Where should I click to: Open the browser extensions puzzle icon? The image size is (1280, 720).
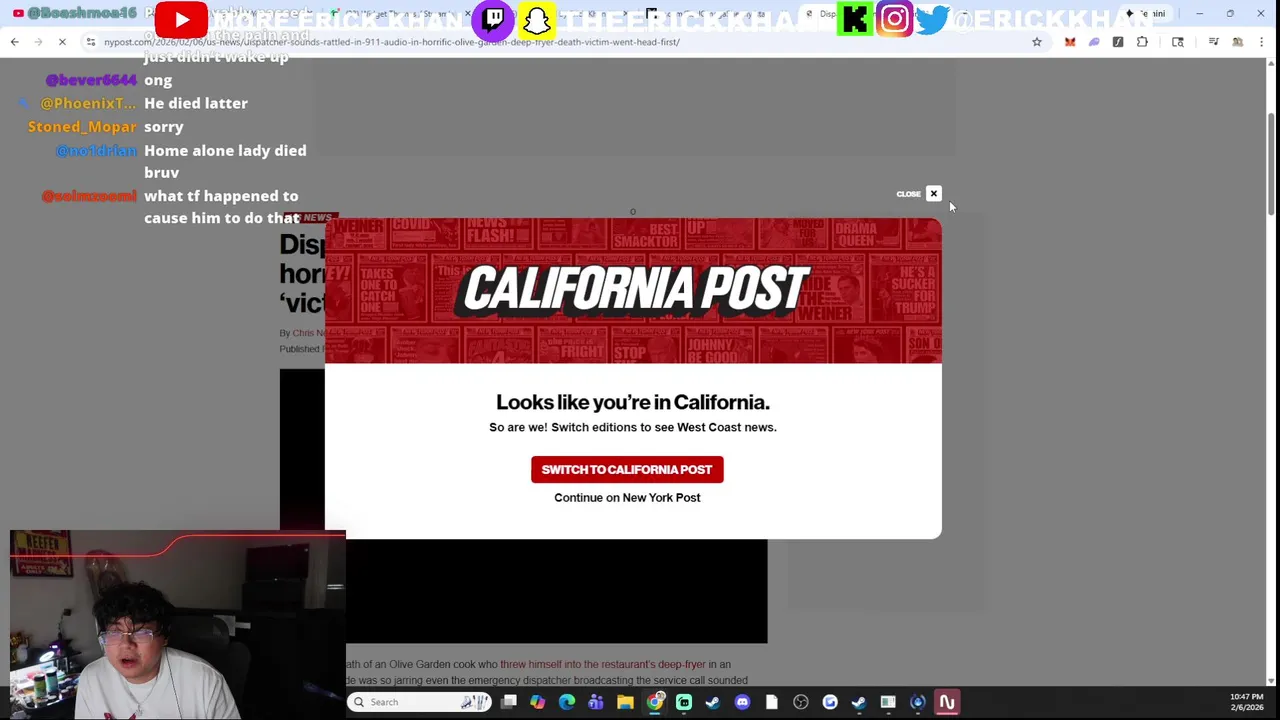click(1142, 42)
